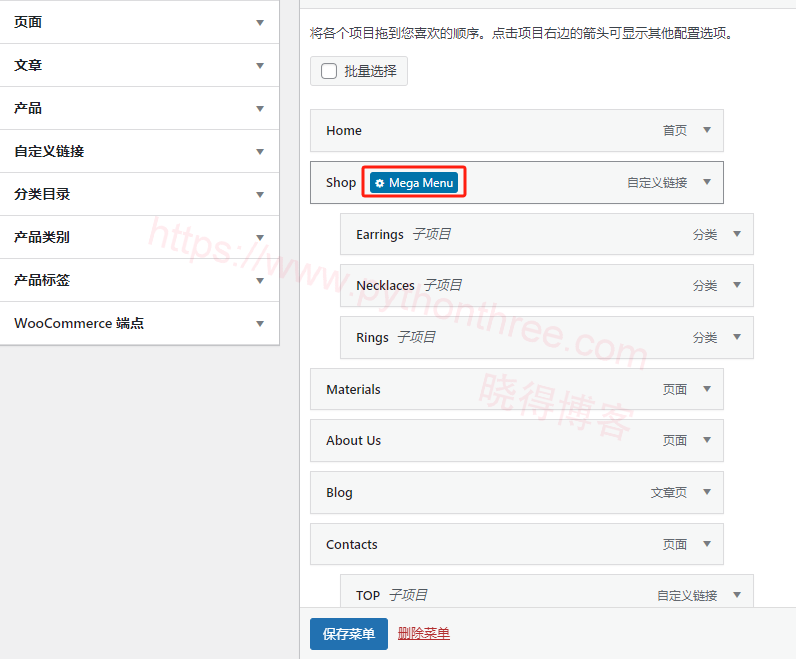
Task: Expand the 分类目录 panel
Action: [x=260, y=194]
